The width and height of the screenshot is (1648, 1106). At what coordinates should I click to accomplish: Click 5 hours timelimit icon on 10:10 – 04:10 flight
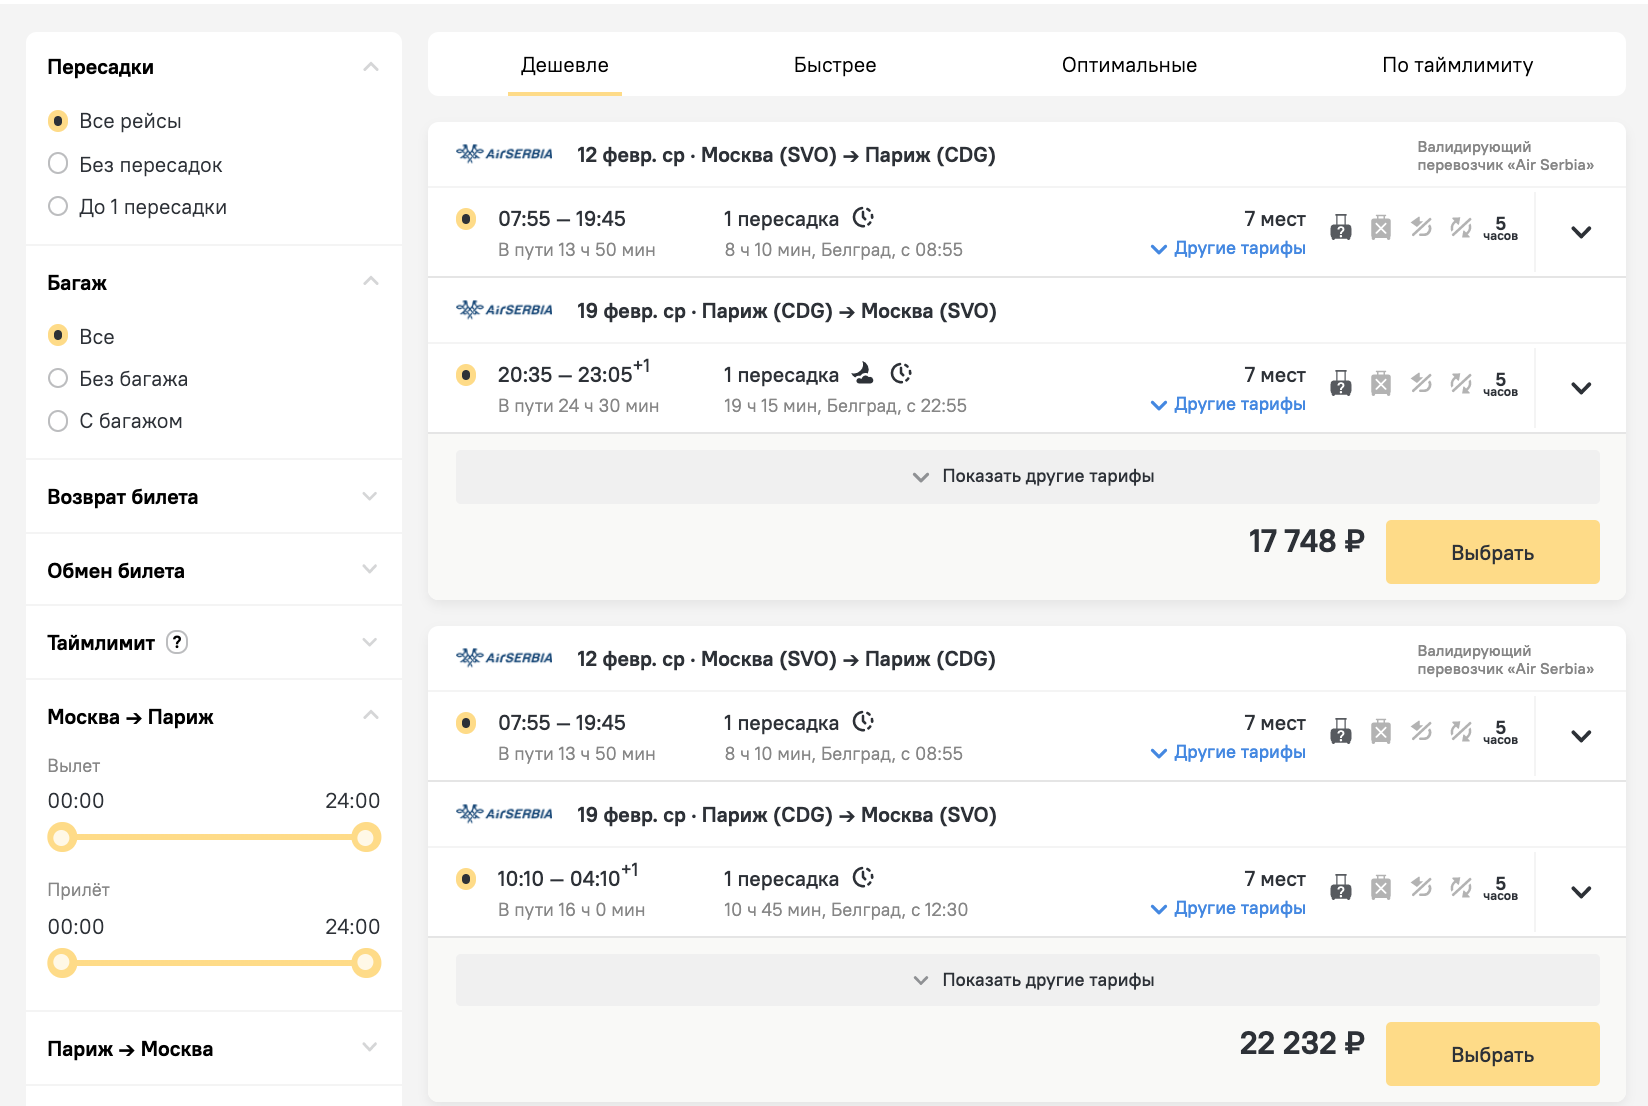click(x=1500, y=888)
